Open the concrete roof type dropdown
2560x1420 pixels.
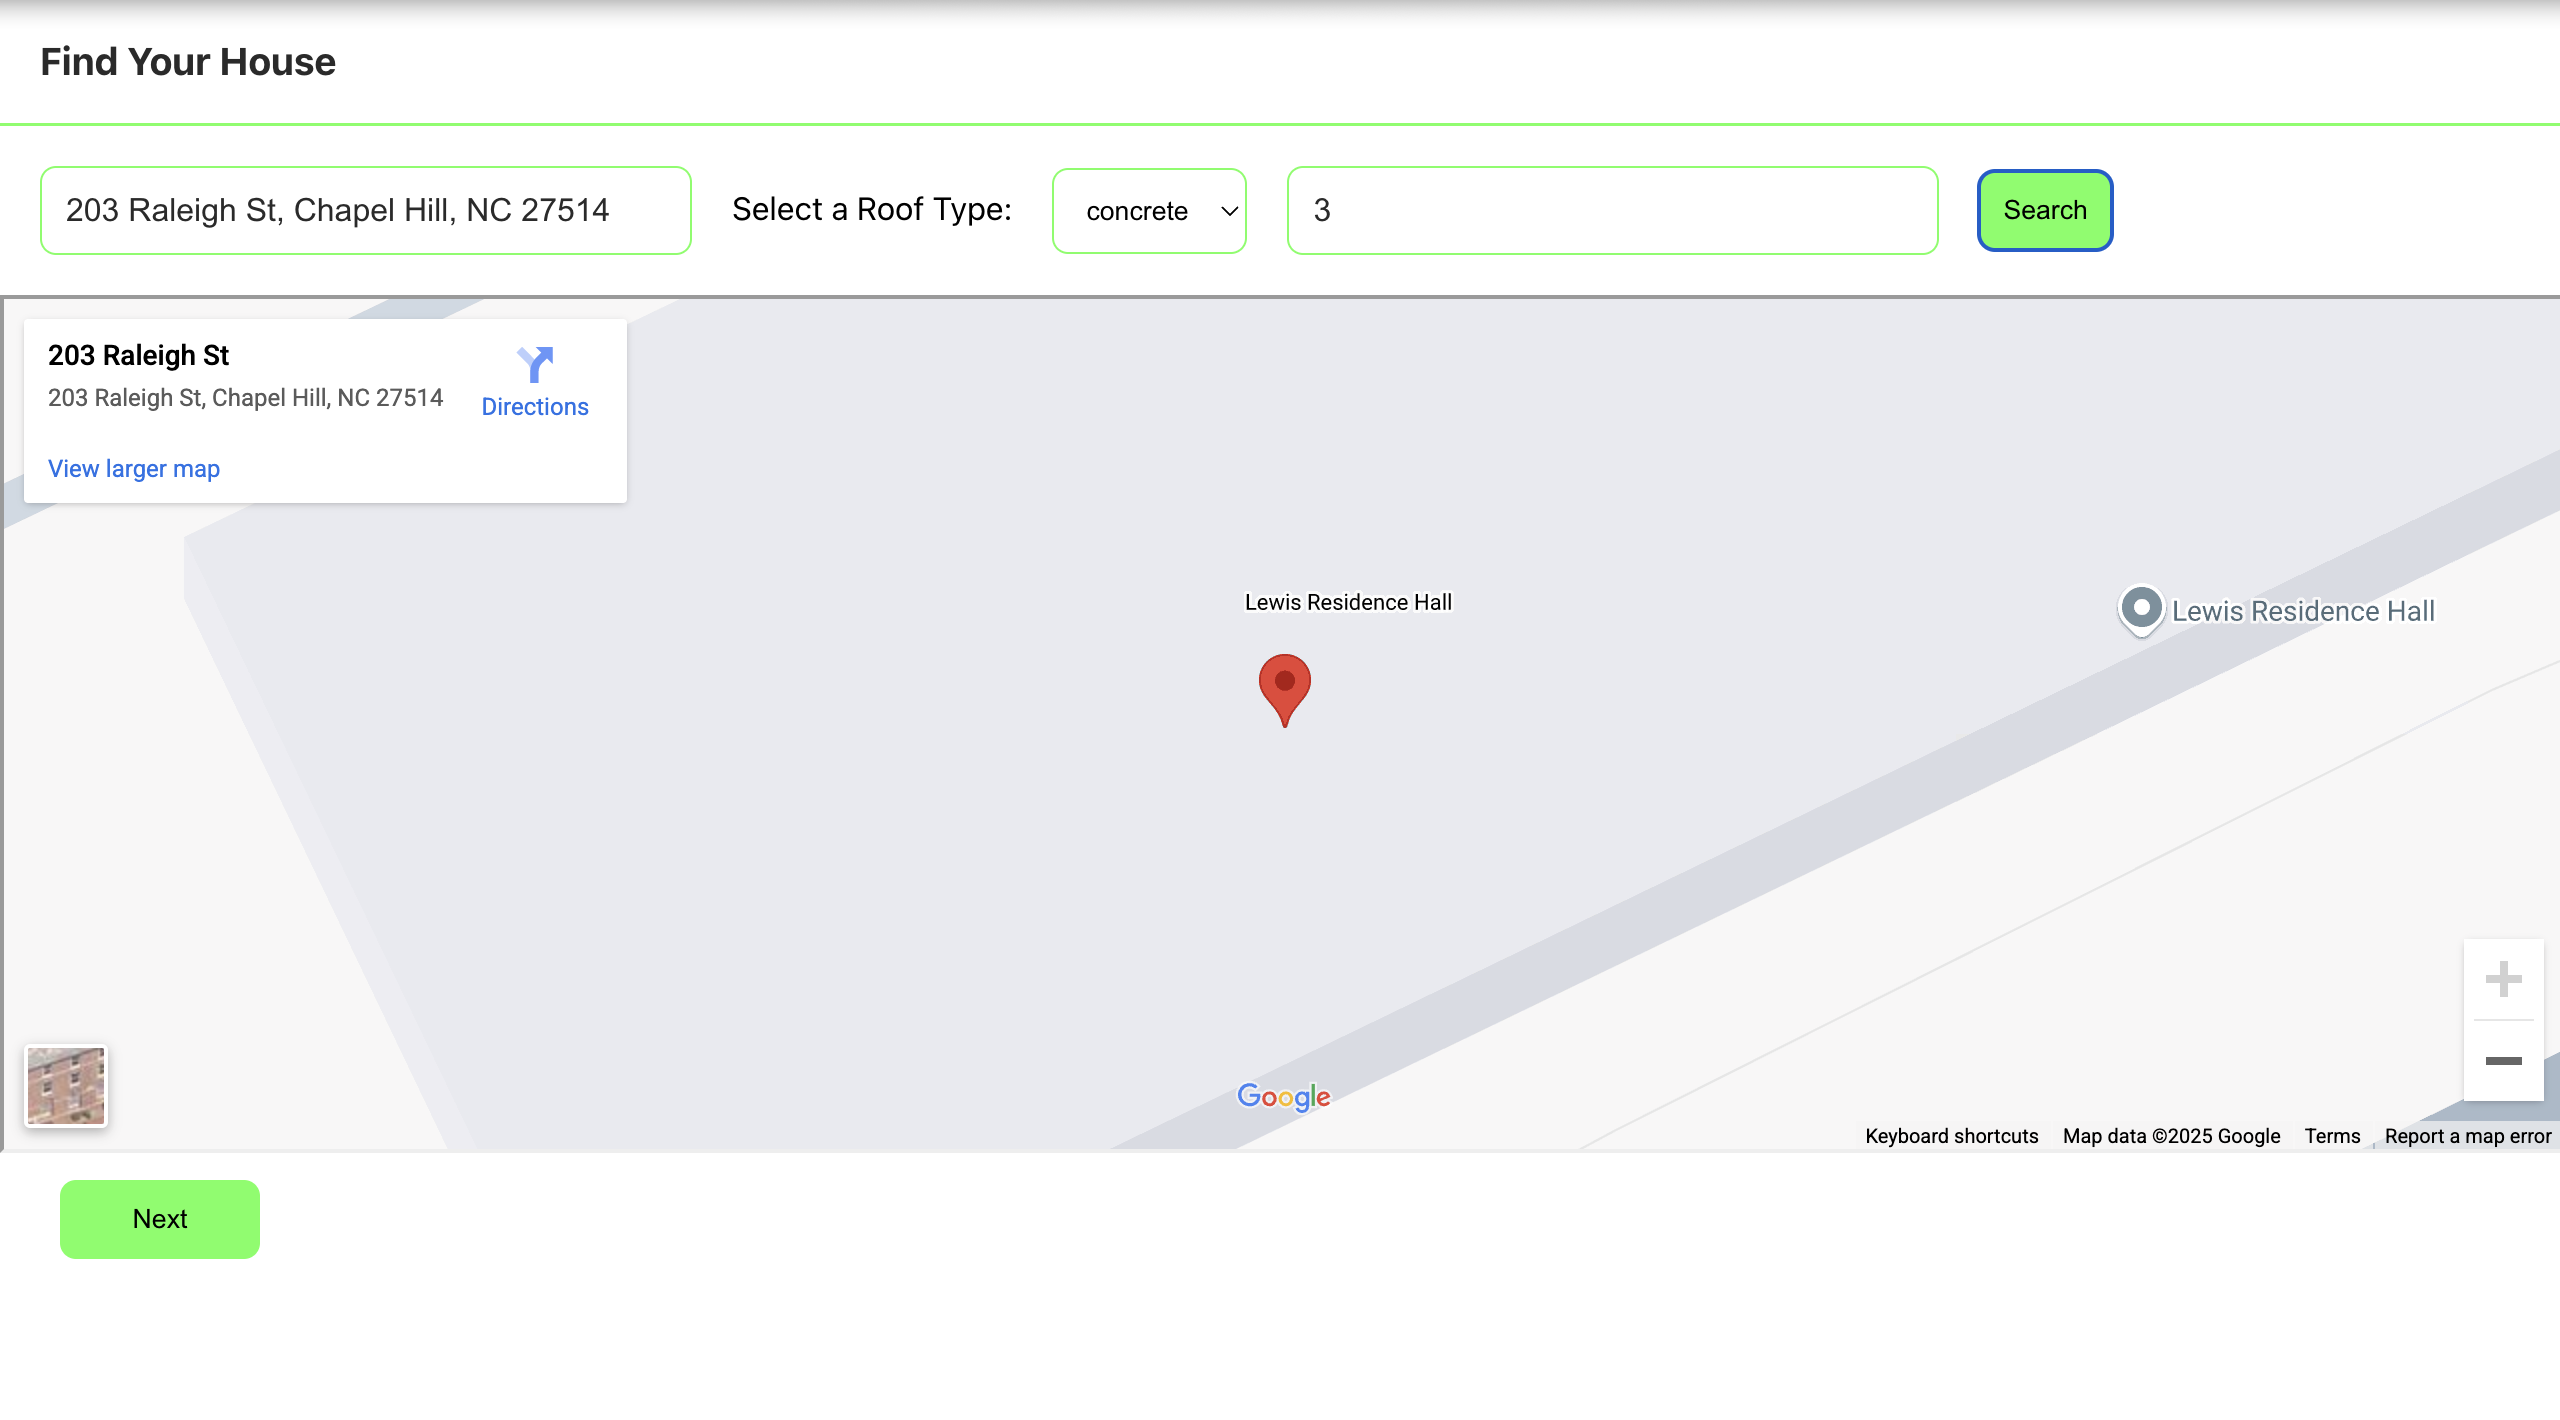[x=1149, y=211]
